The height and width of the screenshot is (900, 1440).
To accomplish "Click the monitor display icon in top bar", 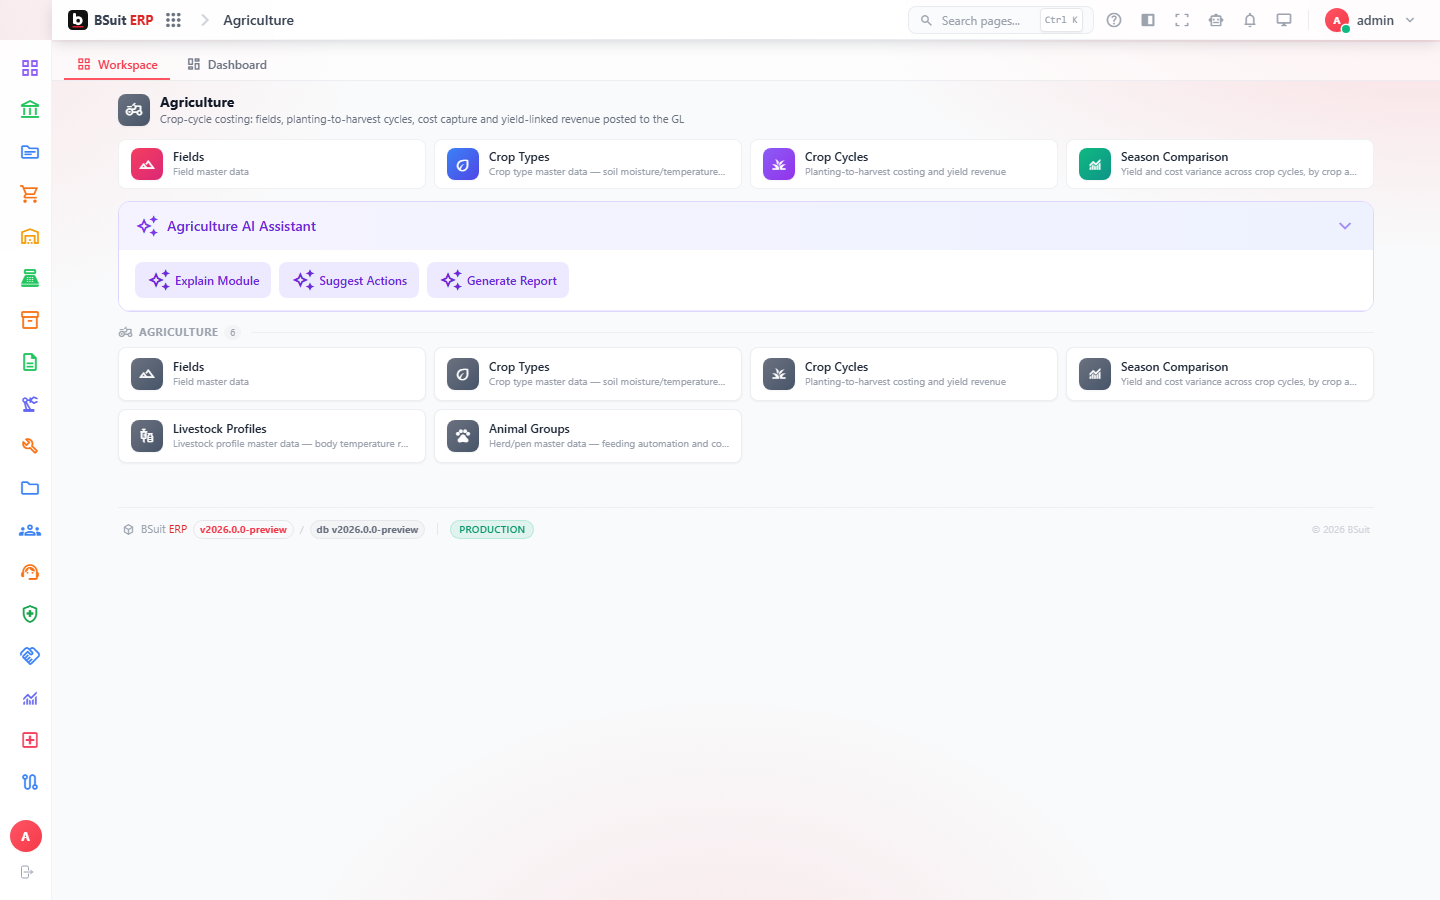I will pyautogui.click(x=1284, y=20).
